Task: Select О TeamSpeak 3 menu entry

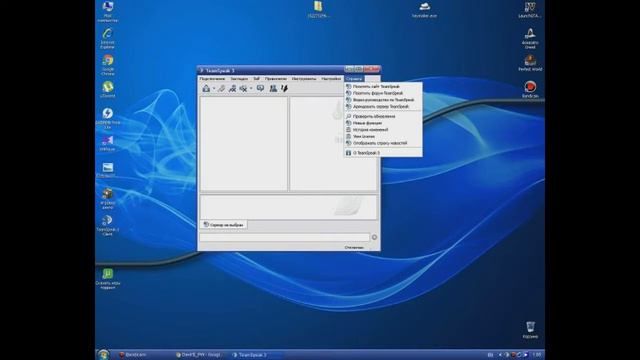Action: [383, 153]
